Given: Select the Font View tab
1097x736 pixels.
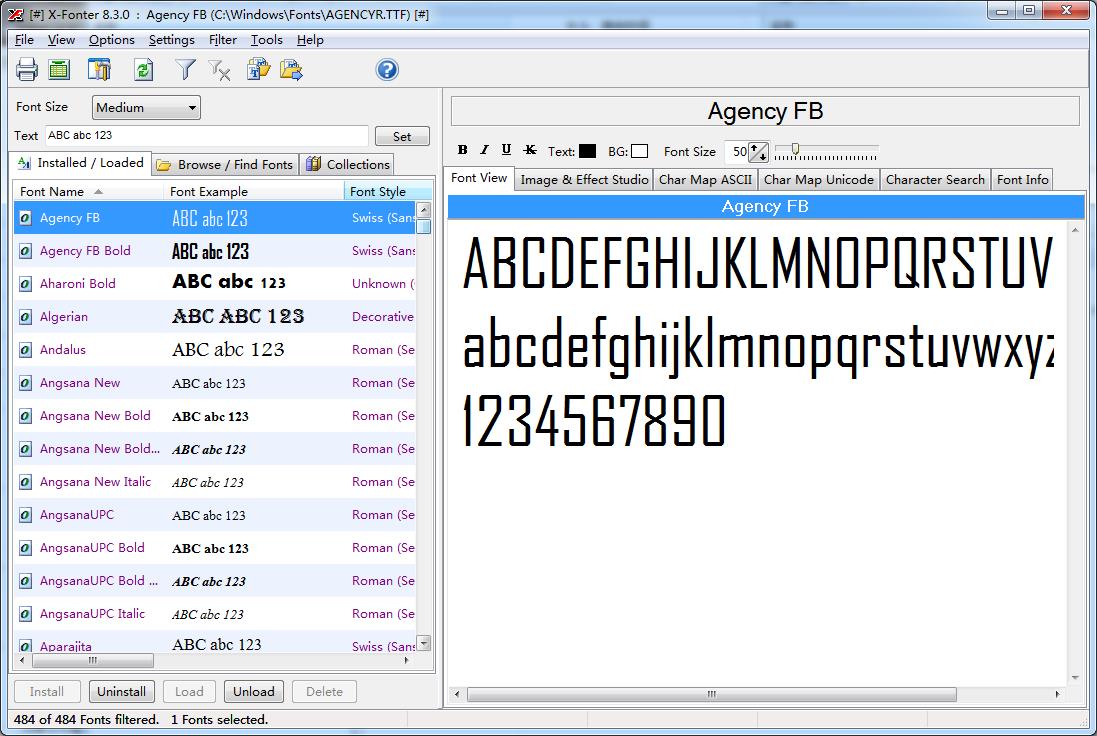Looking at the screenshot, I should pos(479,178).
